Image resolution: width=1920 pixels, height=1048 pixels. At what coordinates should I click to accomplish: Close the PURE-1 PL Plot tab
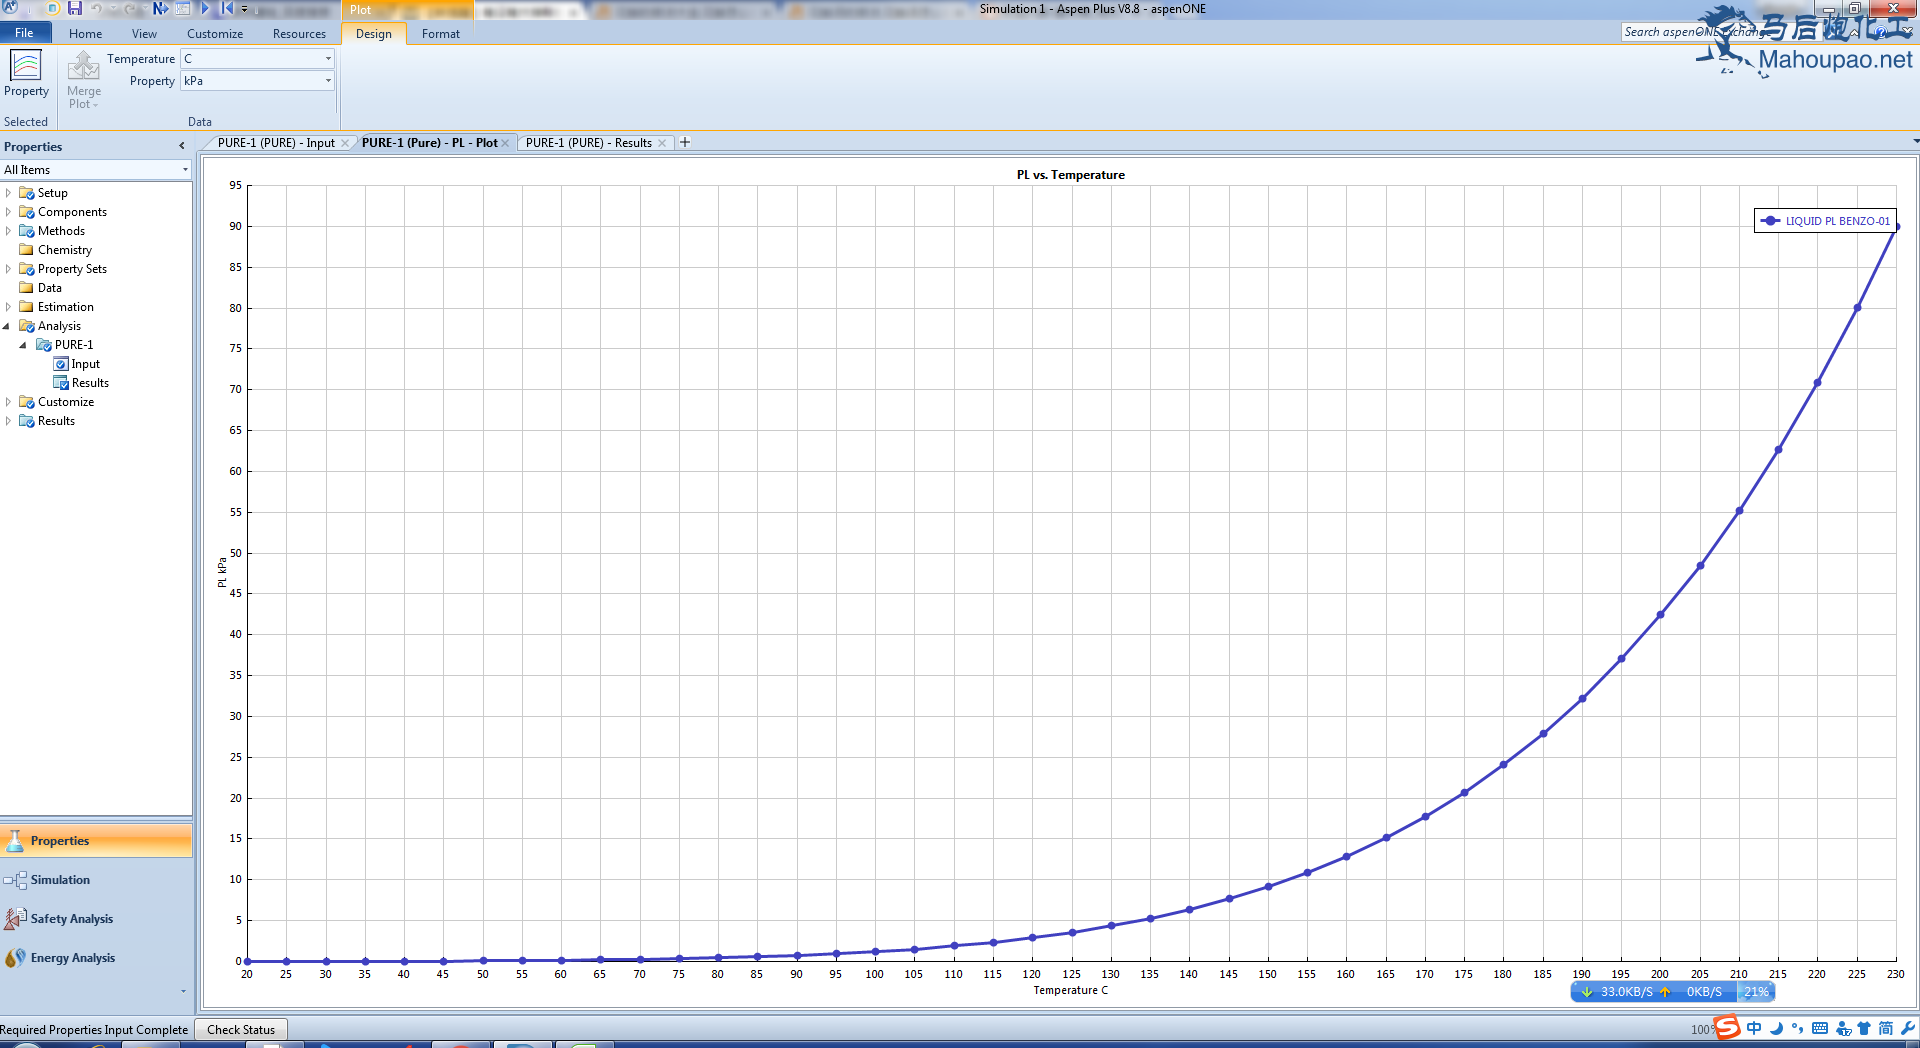pos(505,143)
